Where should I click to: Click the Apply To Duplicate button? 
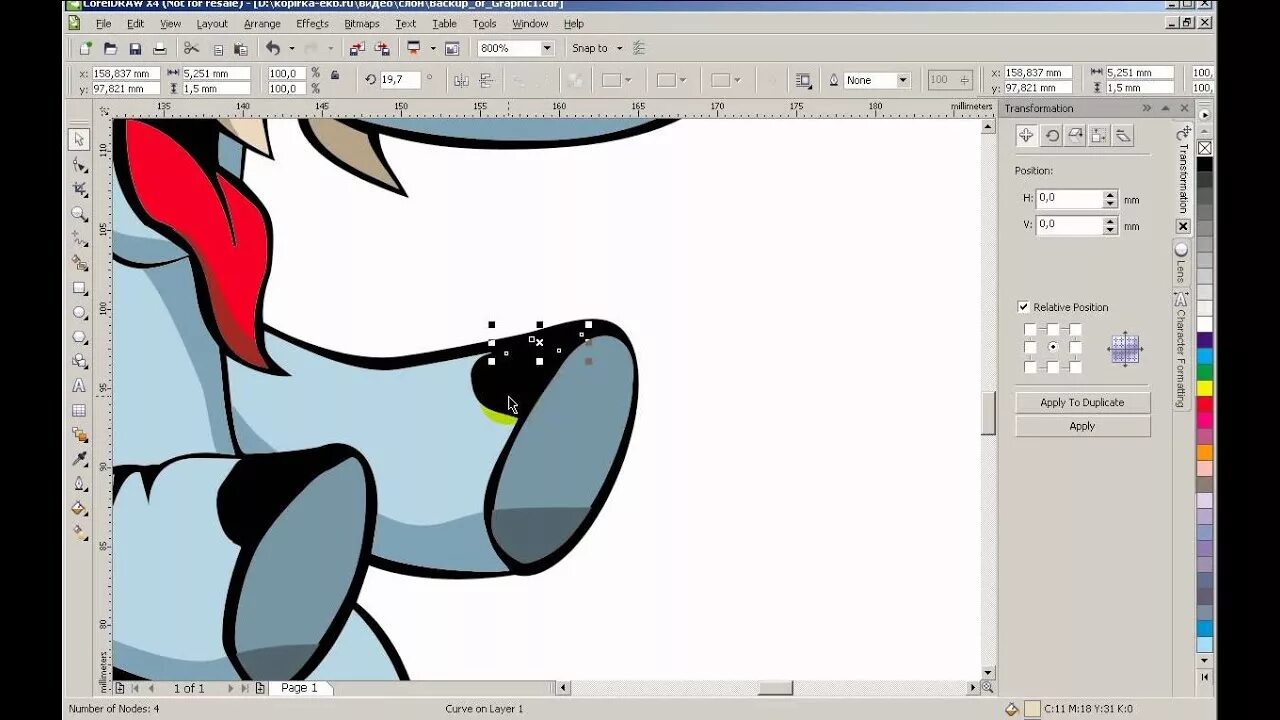coord(1082,402)
